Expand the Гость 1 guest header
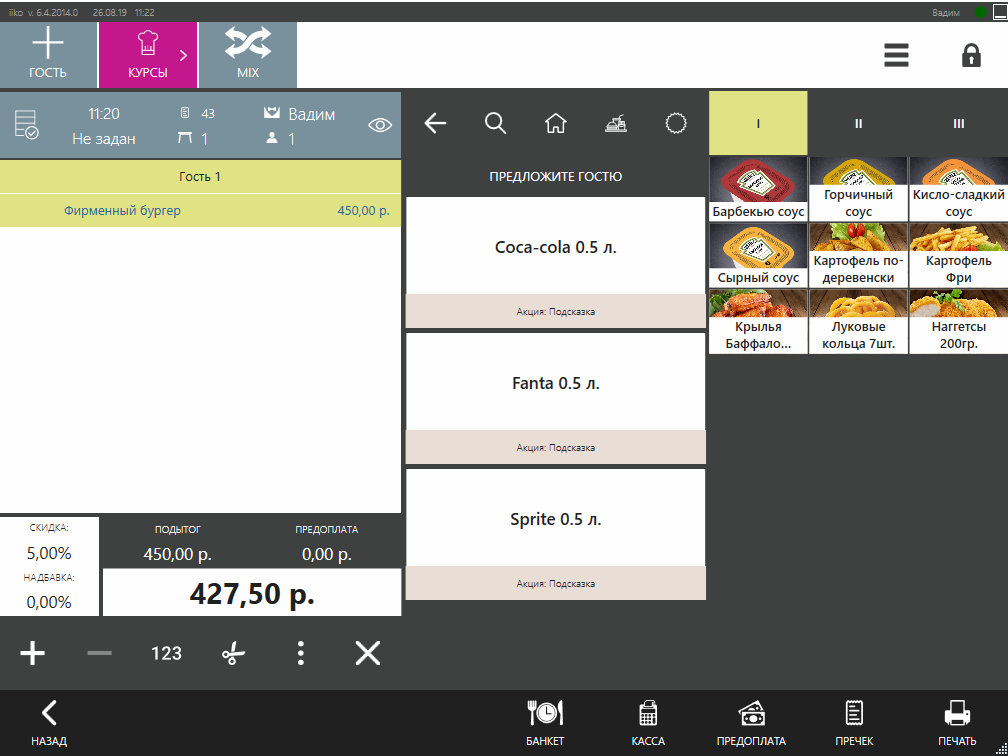 (x=200, y=177)
